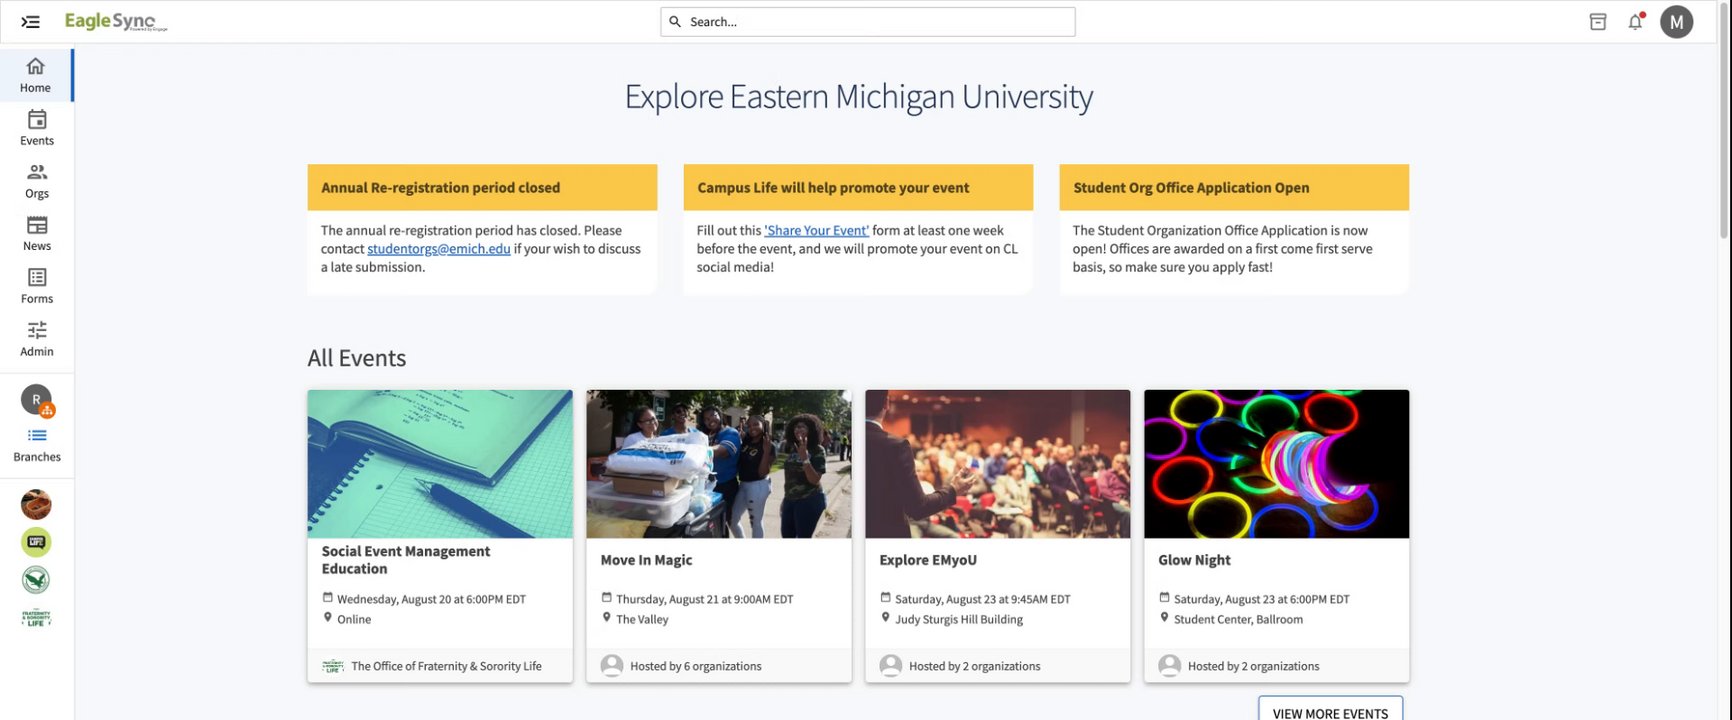Click into the Search input field
The width and height of the screenshot is (1732, 720).
[868, 22]
